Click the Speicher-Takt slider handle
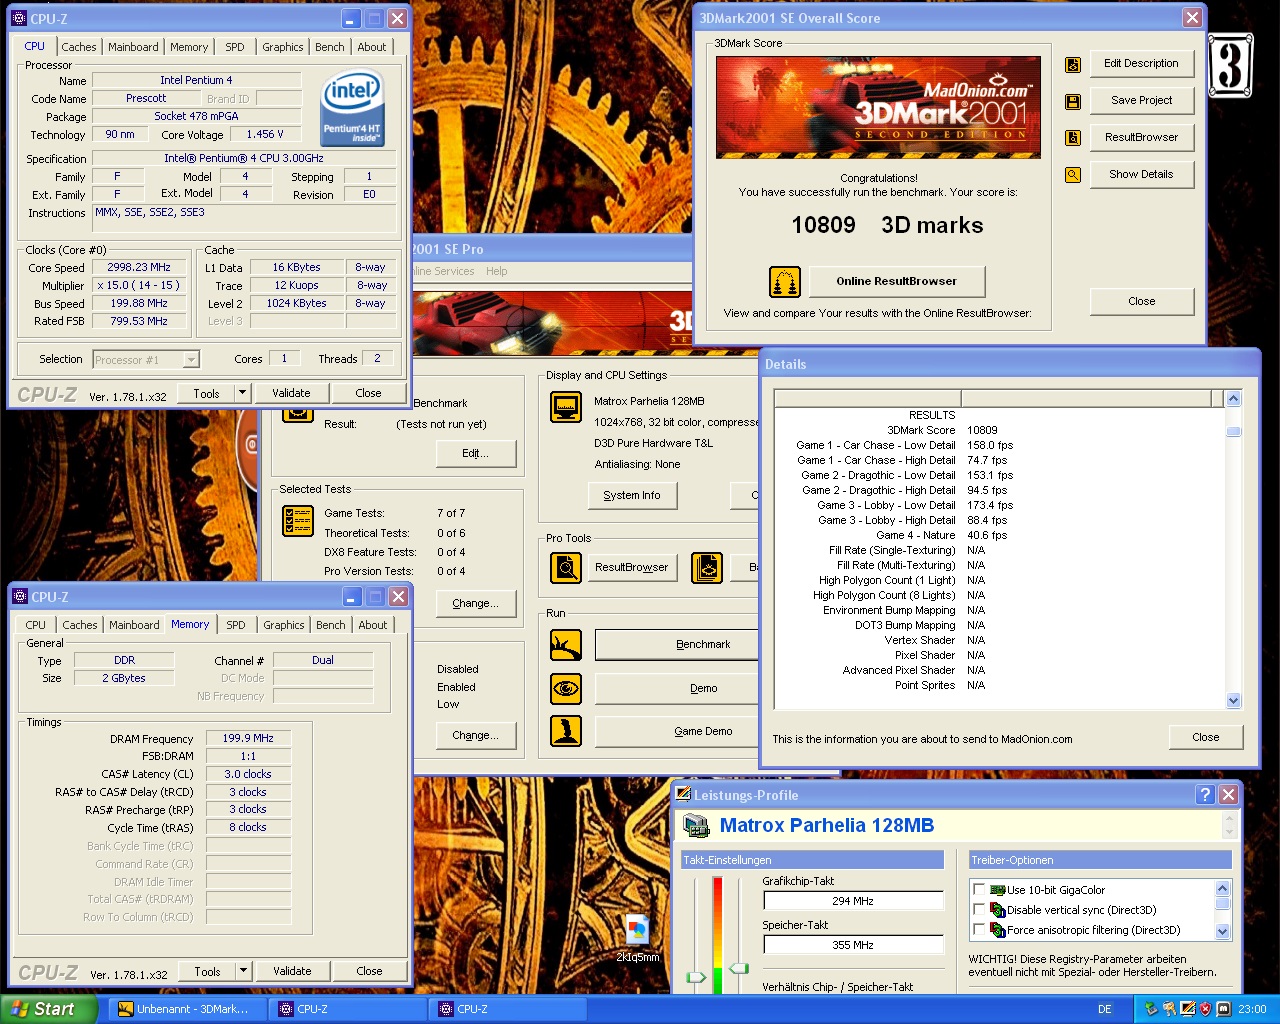Screen dimensions: 1280x1024 [739, 968]
